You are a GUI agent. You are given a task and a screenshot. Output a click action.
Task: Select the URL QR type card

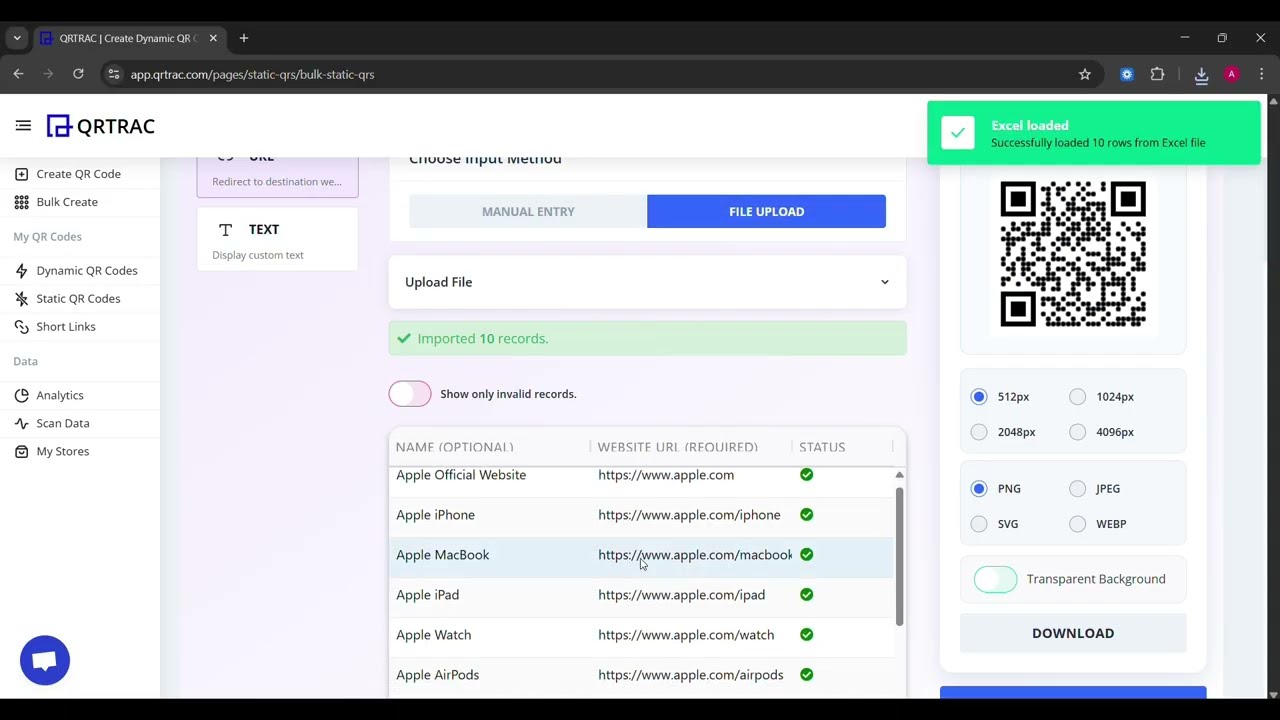(x=278, y=176)
